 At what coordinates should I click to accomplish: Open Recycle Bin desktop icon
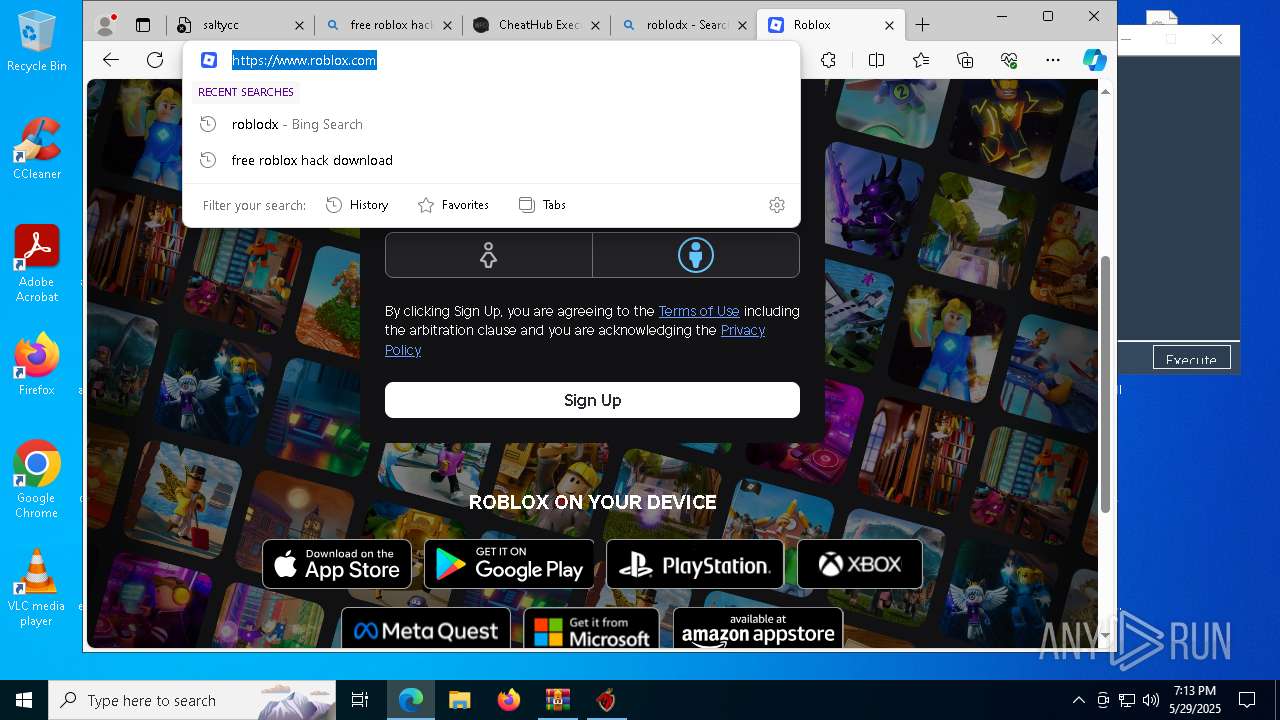pos(37,42)
